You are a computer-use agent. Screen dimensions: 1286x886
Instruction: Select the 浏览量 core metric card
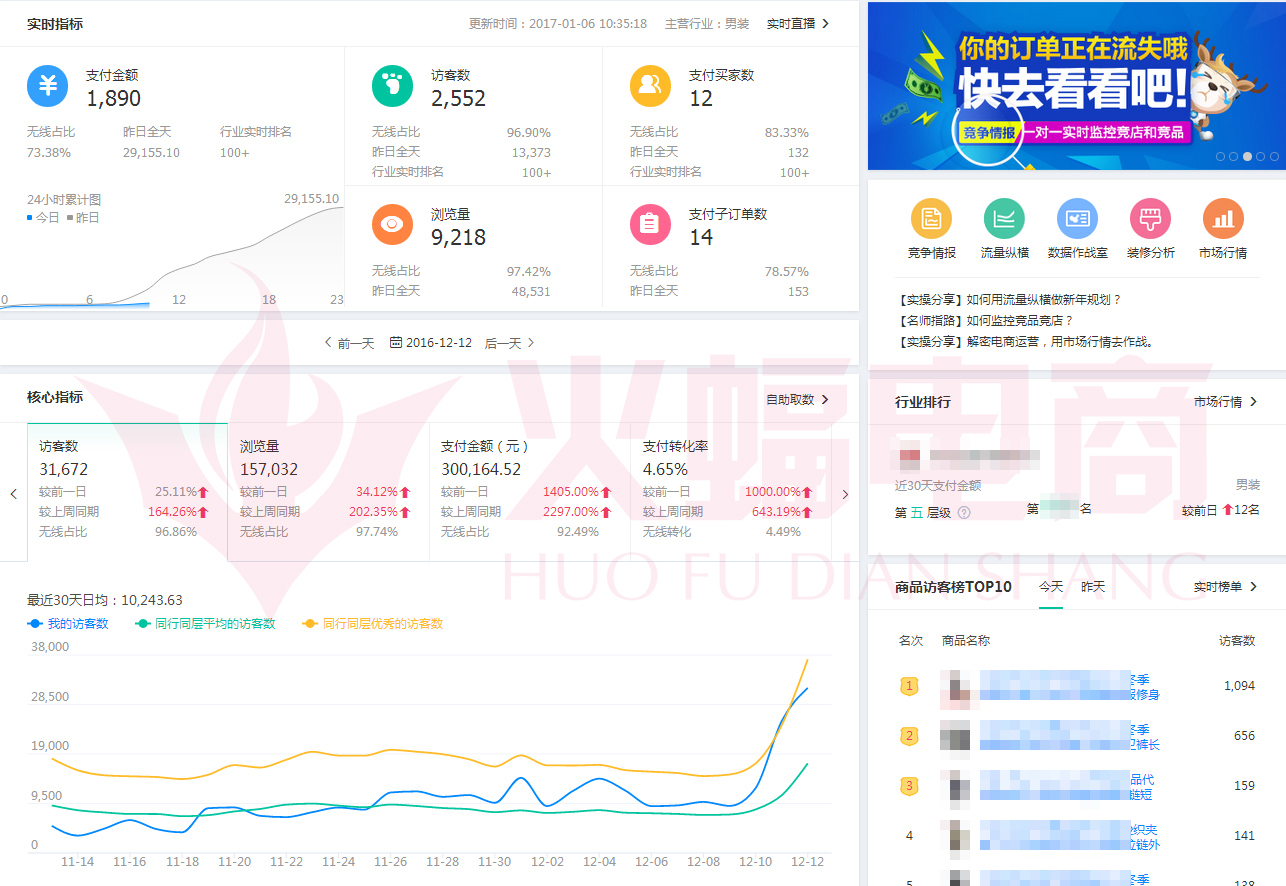pos(328,490)
